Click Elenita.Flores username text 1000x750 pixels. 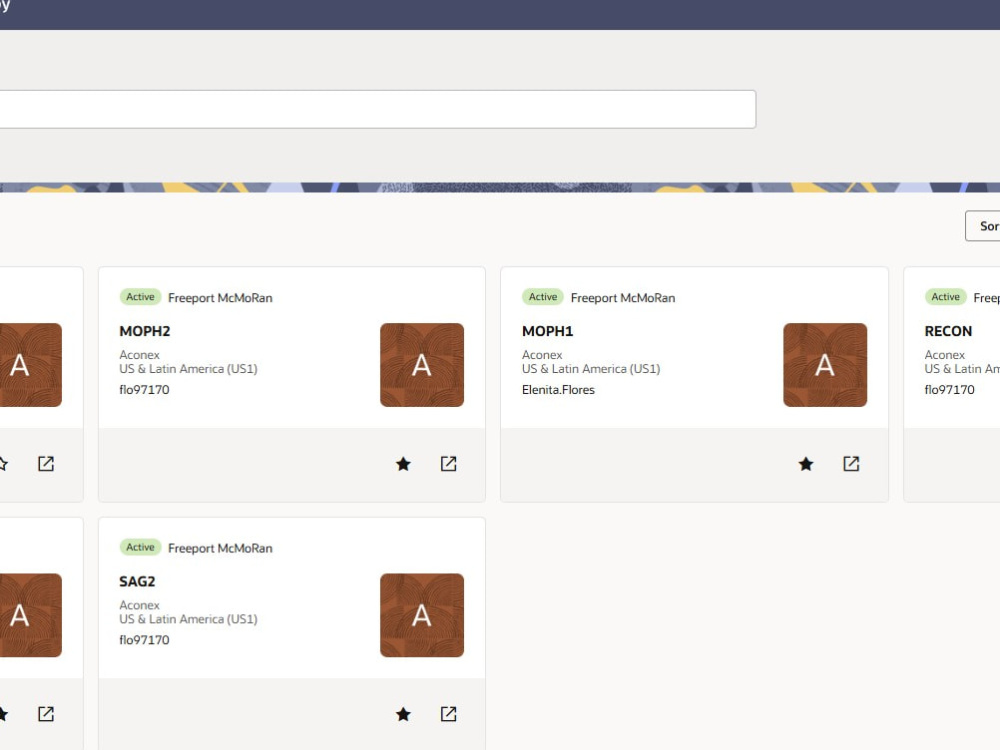tap(558, 390)
